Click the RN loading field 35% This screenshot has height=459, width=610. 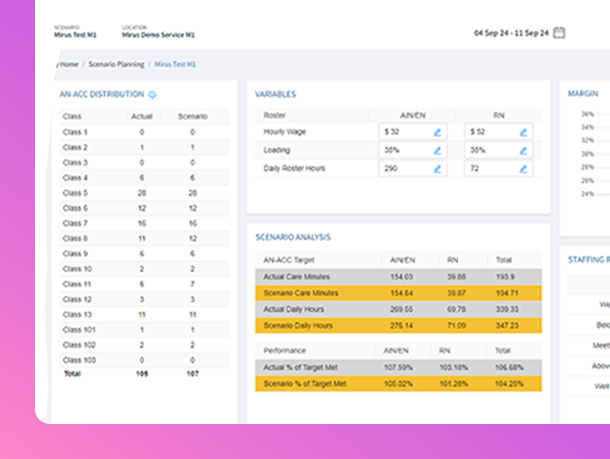click(499, 150)
